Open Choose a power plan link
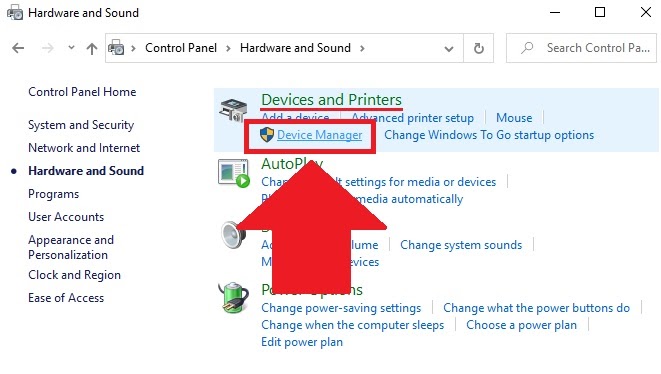The width and height of the screenshot is (661, 374). [521, 325]
